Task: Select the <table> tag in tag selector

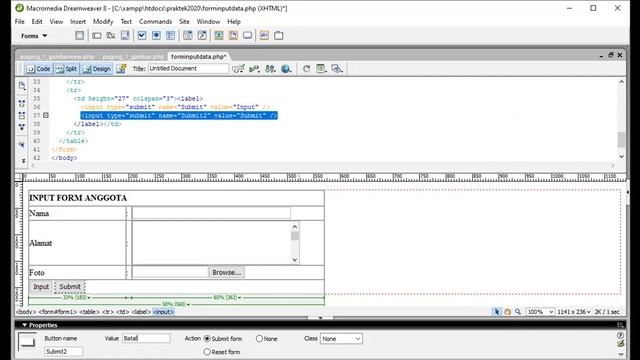Action: point(89,312)
